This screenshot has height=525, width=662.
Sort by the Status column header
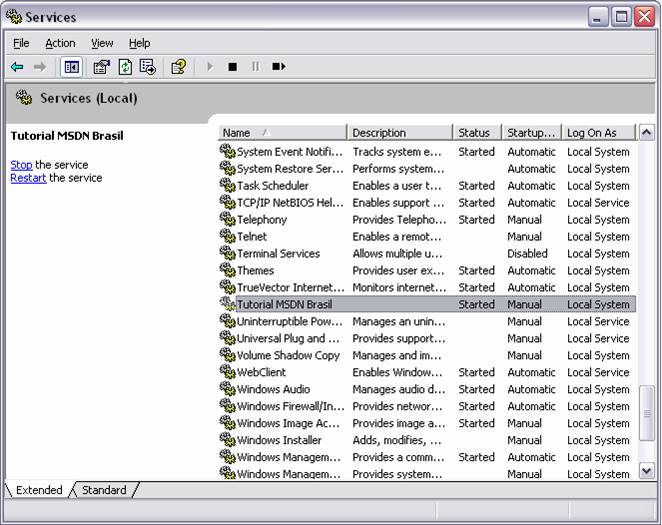[x=476, y=133]
